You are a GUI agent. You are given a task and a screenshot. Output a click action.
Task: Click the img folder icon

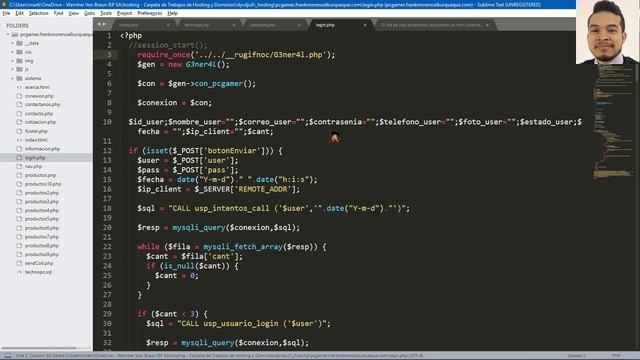pyautogui.click(x=19, y=61)
